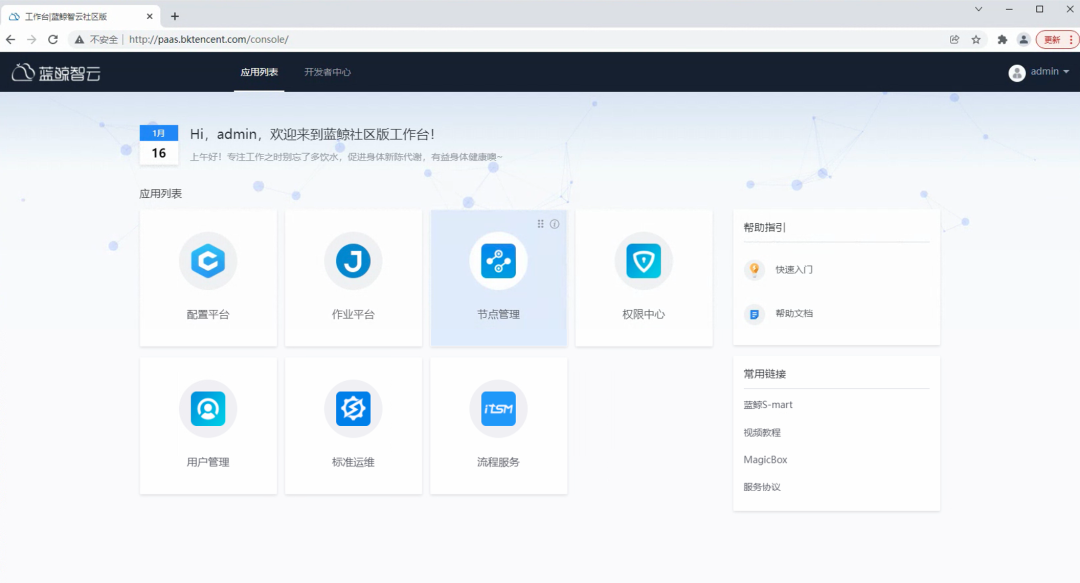This screenshot has height=583, width=1080.
Task: Click the 帮助指引 panel heading
Action: [x=764, y=227]
